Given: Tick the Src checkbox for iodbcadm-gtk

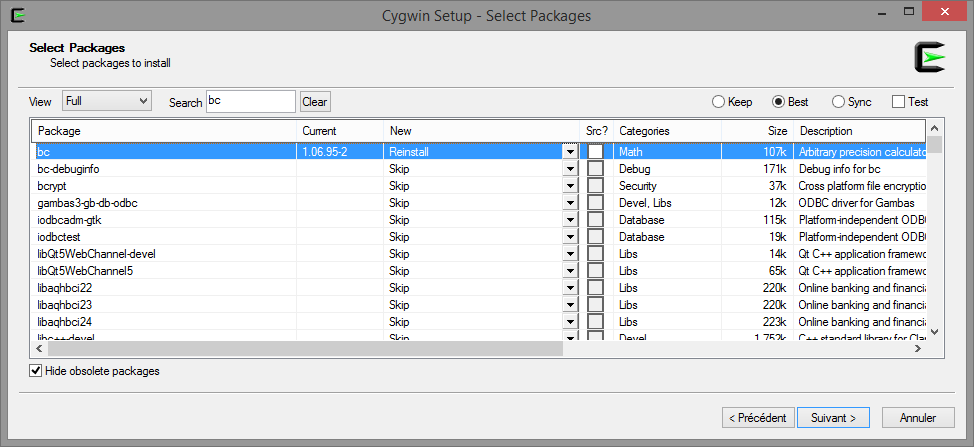Looking at the screenshot, I should [x=595, y=220].
